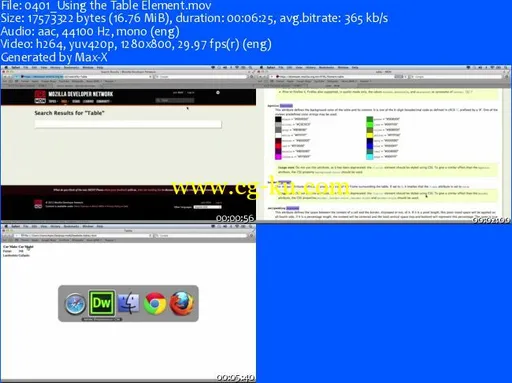Click the yellow color swatch
This screenshot has height=383, width=512.
370,135
